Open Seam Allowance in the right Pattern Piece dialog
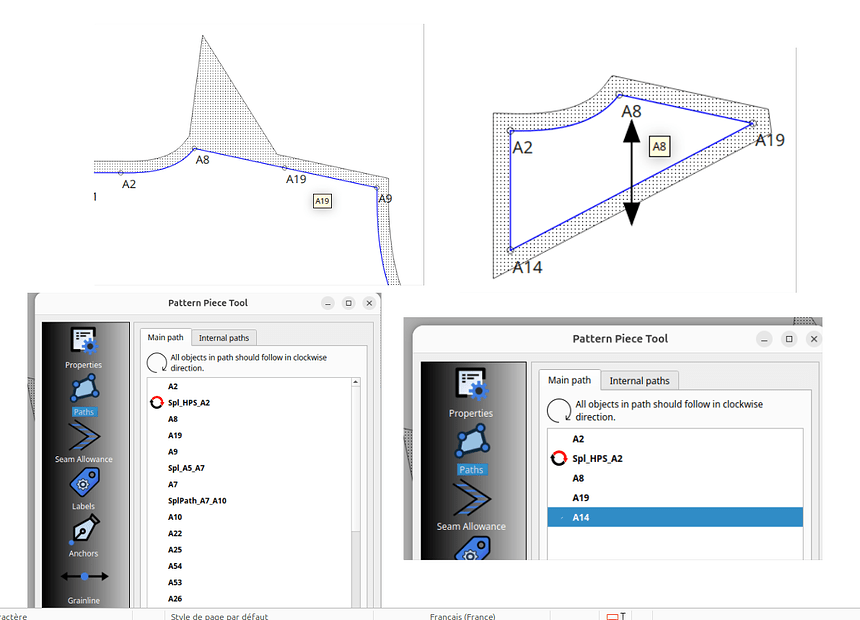 [x=471, y=505]
